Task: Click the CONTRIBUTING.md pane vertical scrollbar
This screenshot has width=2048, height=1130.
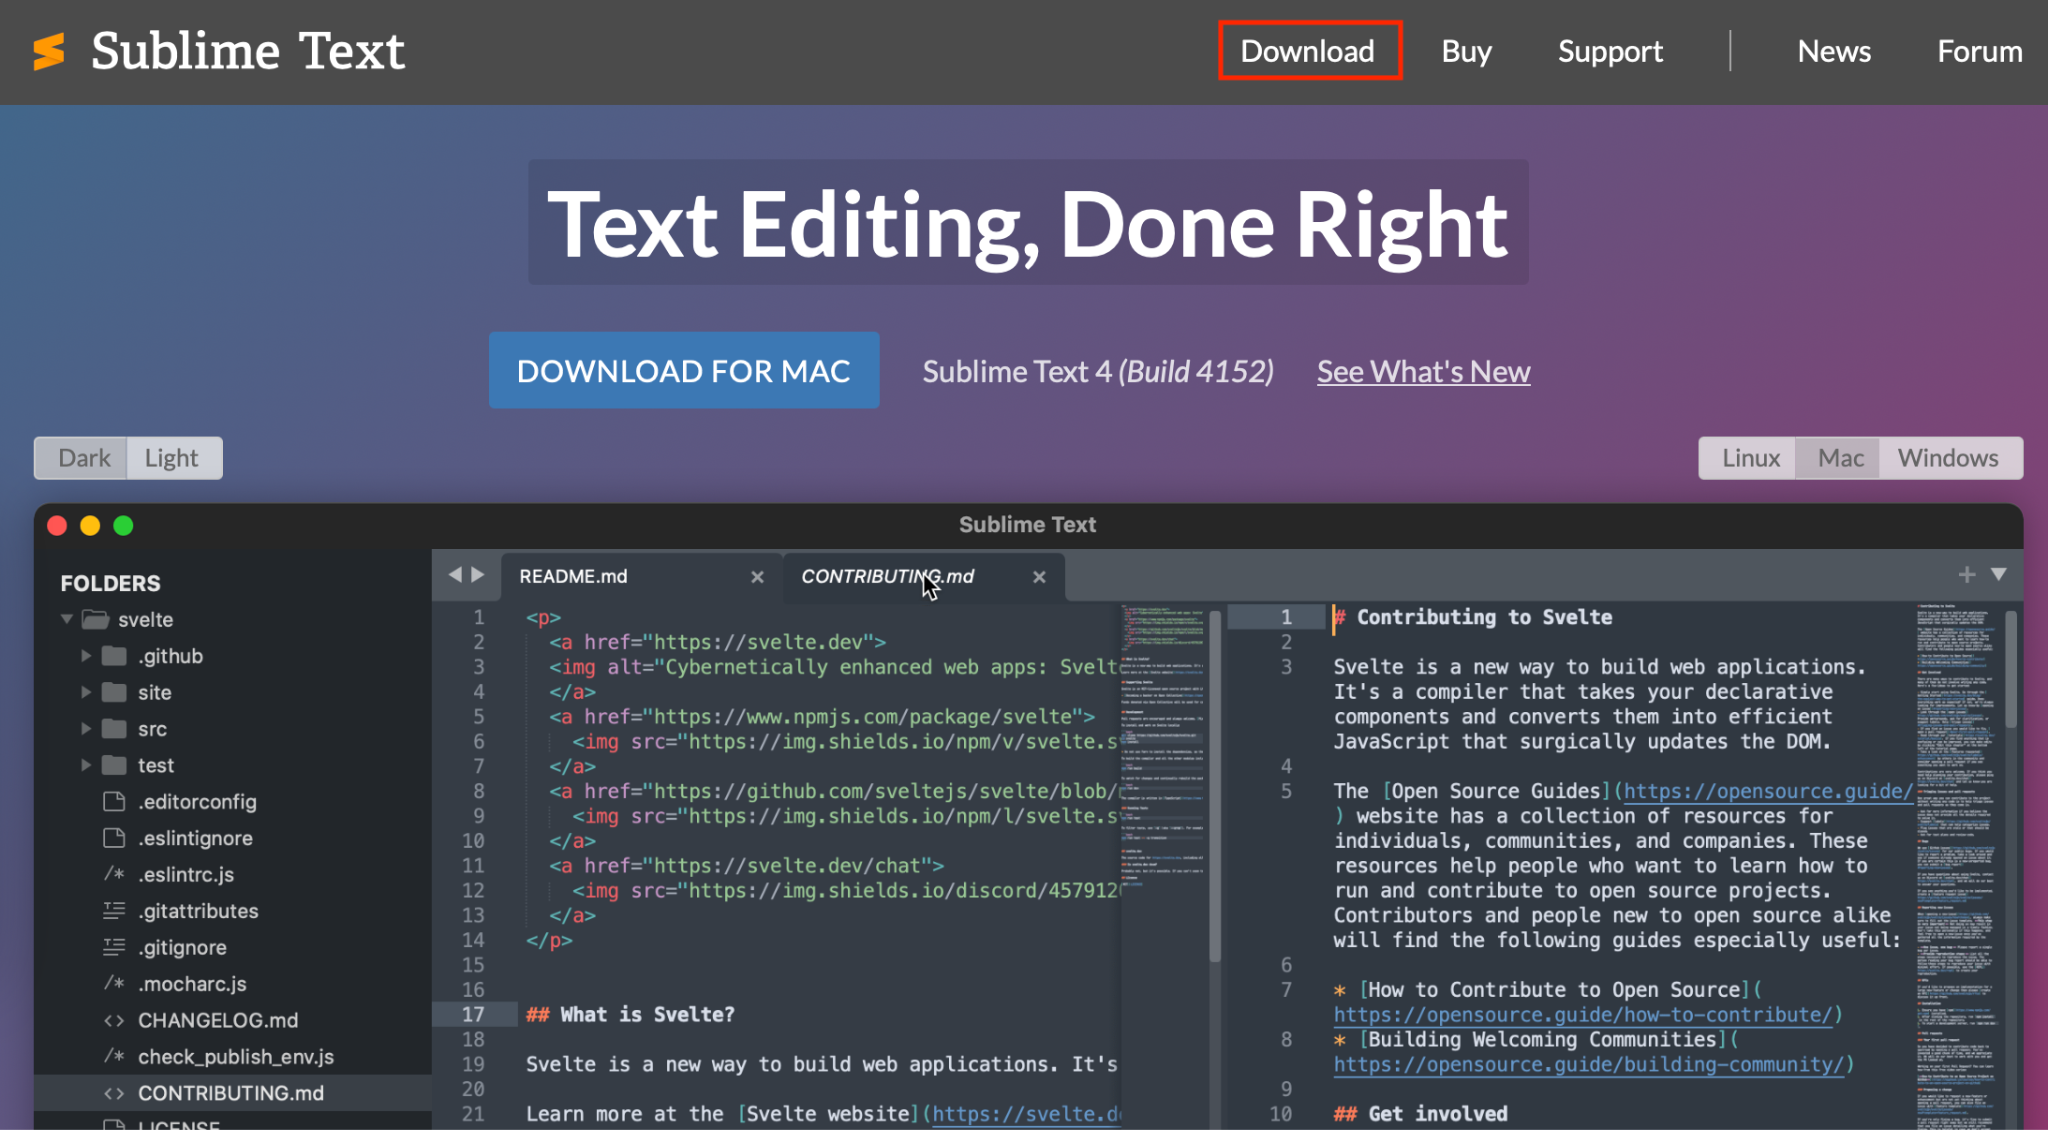Action: point(2011,669)
